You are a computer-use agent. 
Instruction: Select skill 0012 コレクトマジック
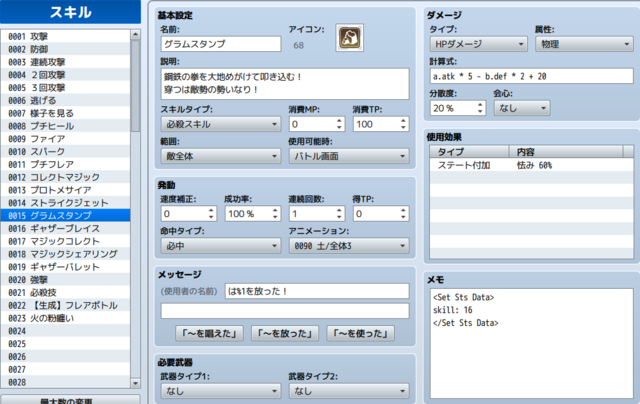pos(65,177)
